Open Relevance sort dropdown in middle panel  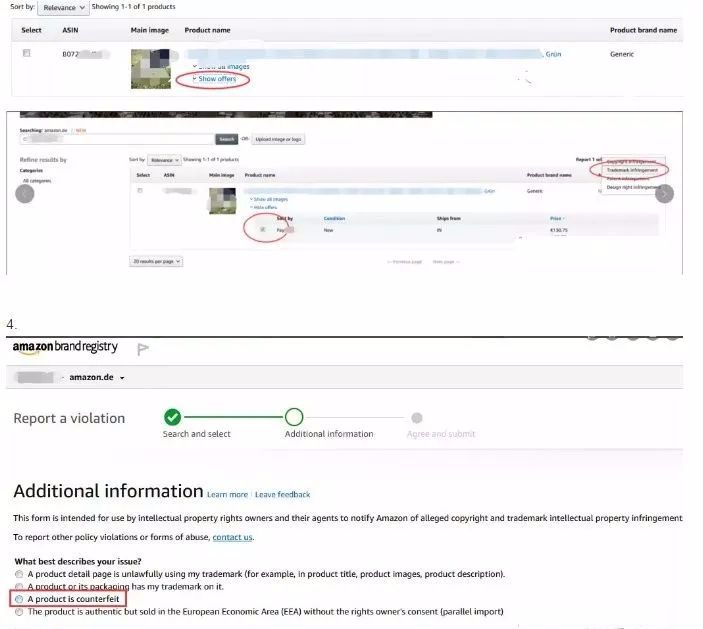[164, 160]
